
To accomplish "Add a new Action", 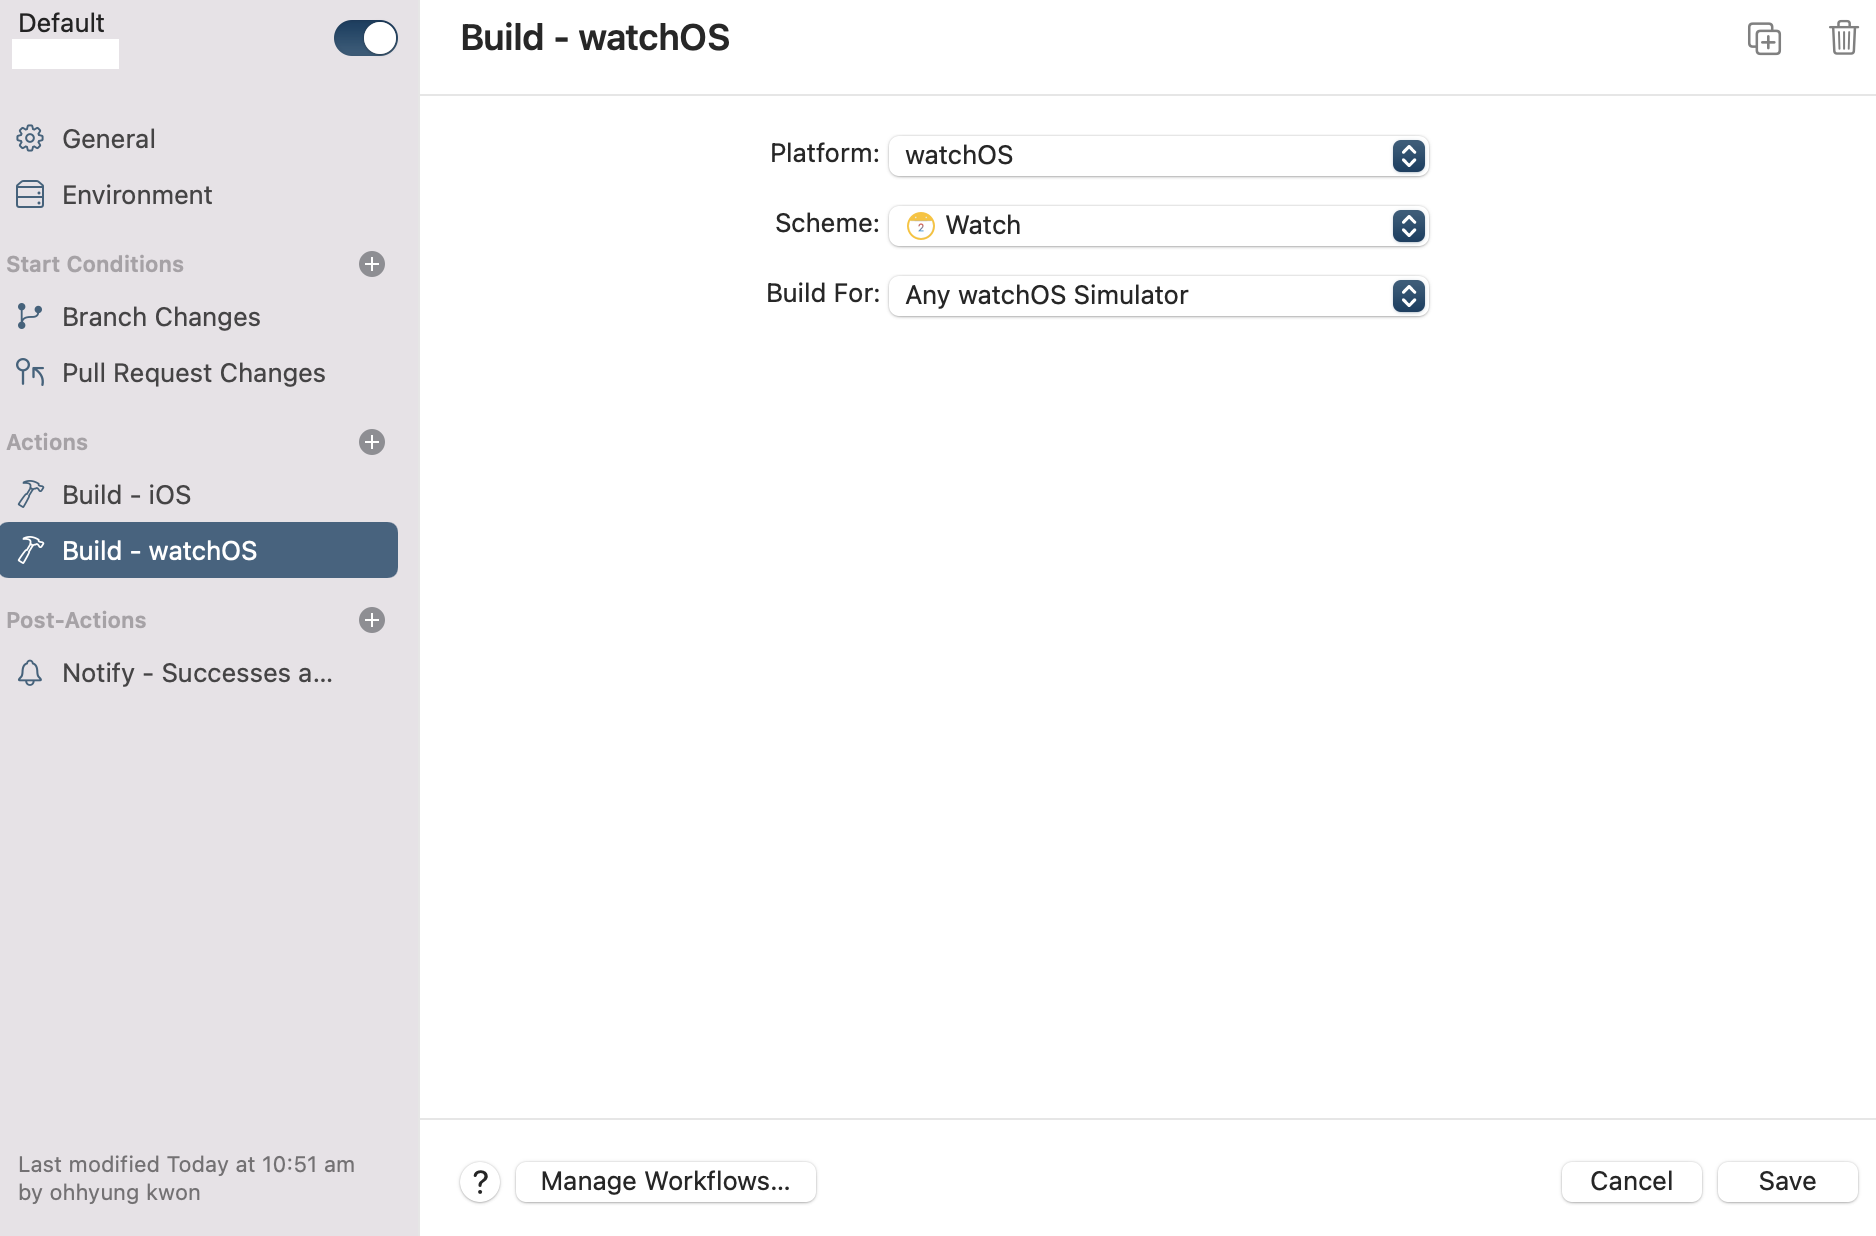I will (x=372, y=442).
